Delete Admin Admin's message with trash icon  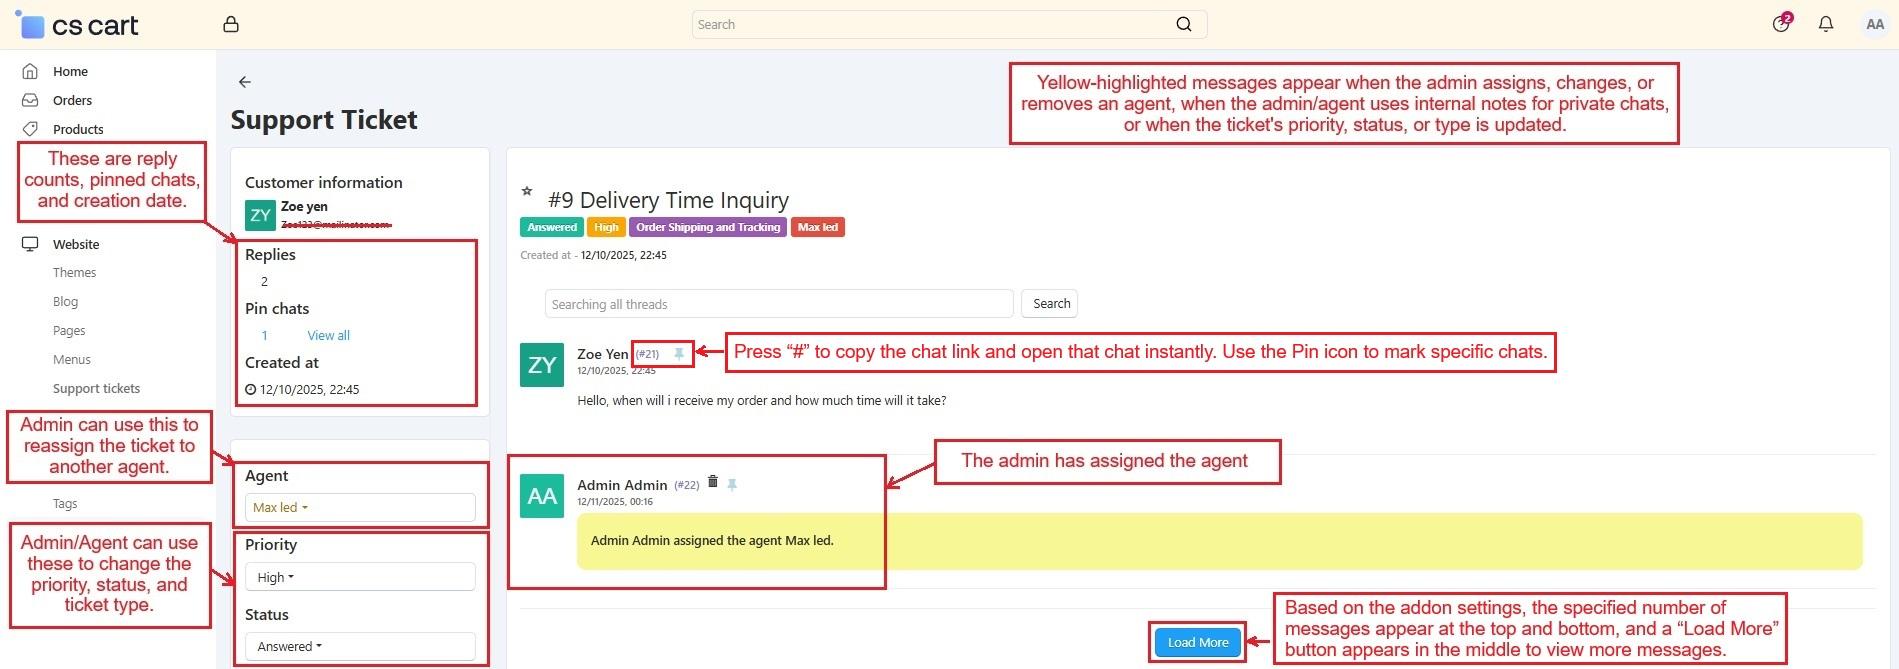click(x=713, y=482)
